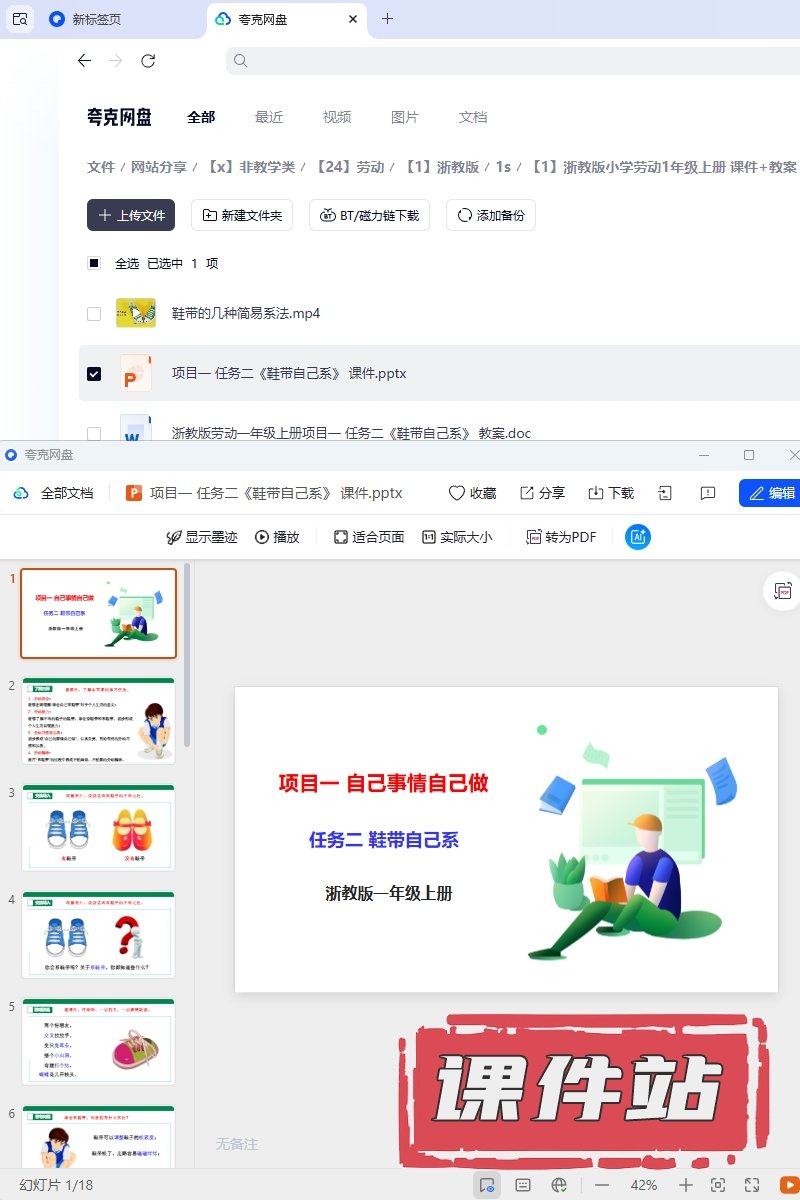The height and width of the screenshot is (1200, 800).
Task: Switch to the 视频 category tab
Action: click(x=337, y=117)
